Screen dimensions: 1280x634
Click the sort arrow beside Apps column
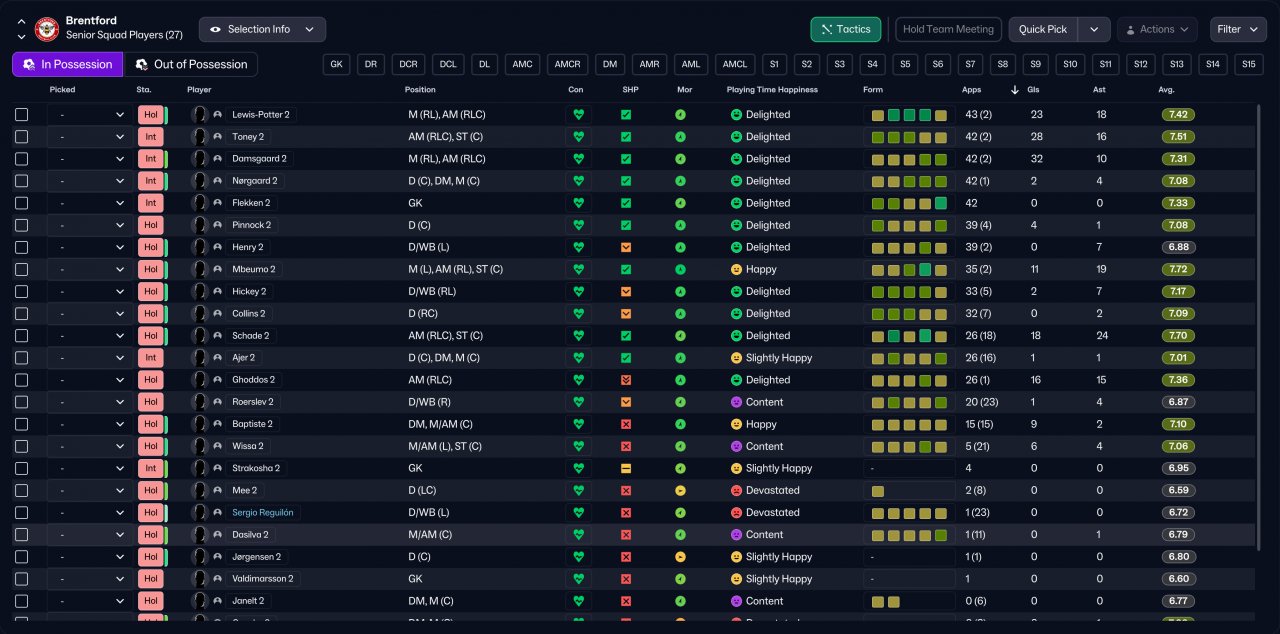pos(1016,90)
